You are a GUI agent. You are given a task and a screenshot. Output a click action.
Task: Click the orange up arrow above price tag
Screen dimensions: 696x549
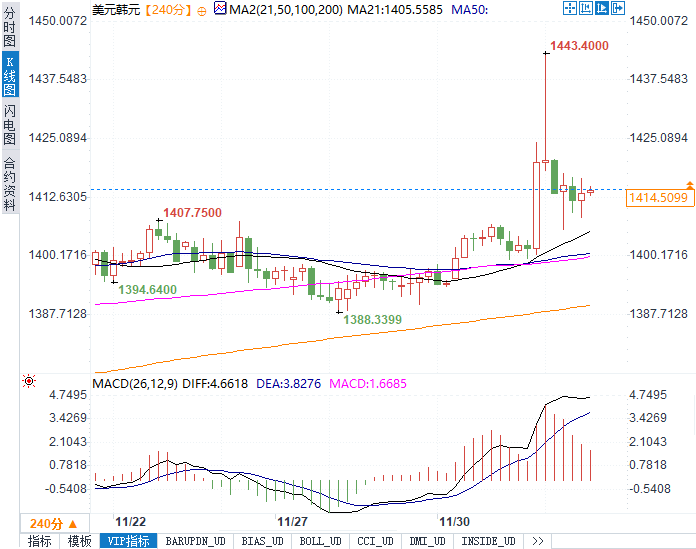point(689,185)
